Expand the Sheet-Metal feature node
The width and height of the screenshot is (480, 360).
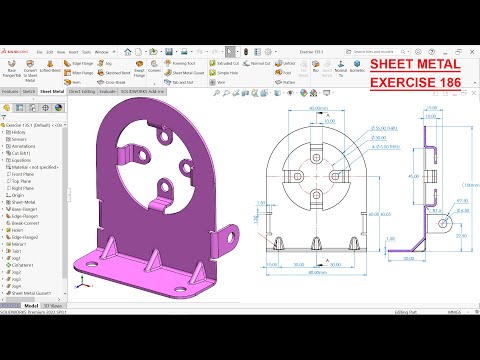(3, 202)
